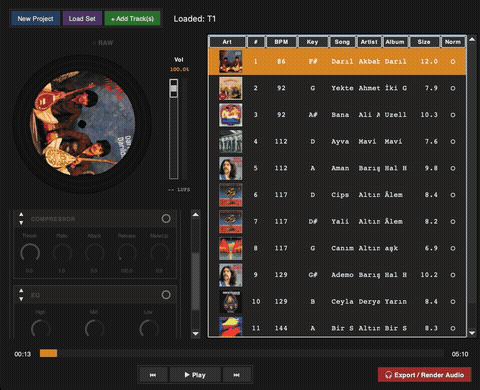Adjust Compressor Ratio knob

coord(62,253)
